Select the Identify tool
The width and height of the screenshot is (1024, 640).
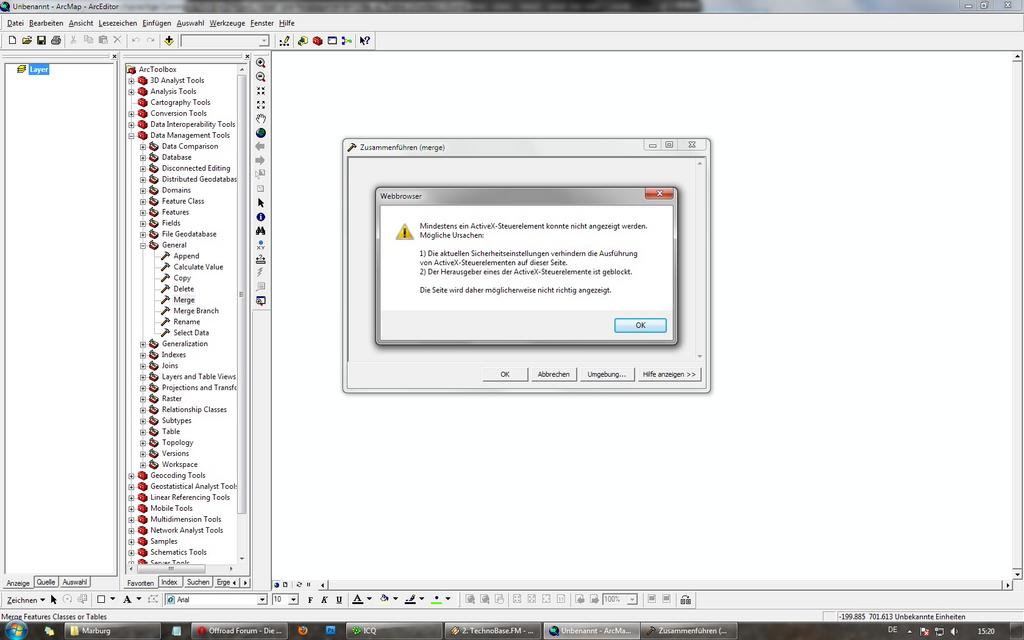tap(261, 217)
